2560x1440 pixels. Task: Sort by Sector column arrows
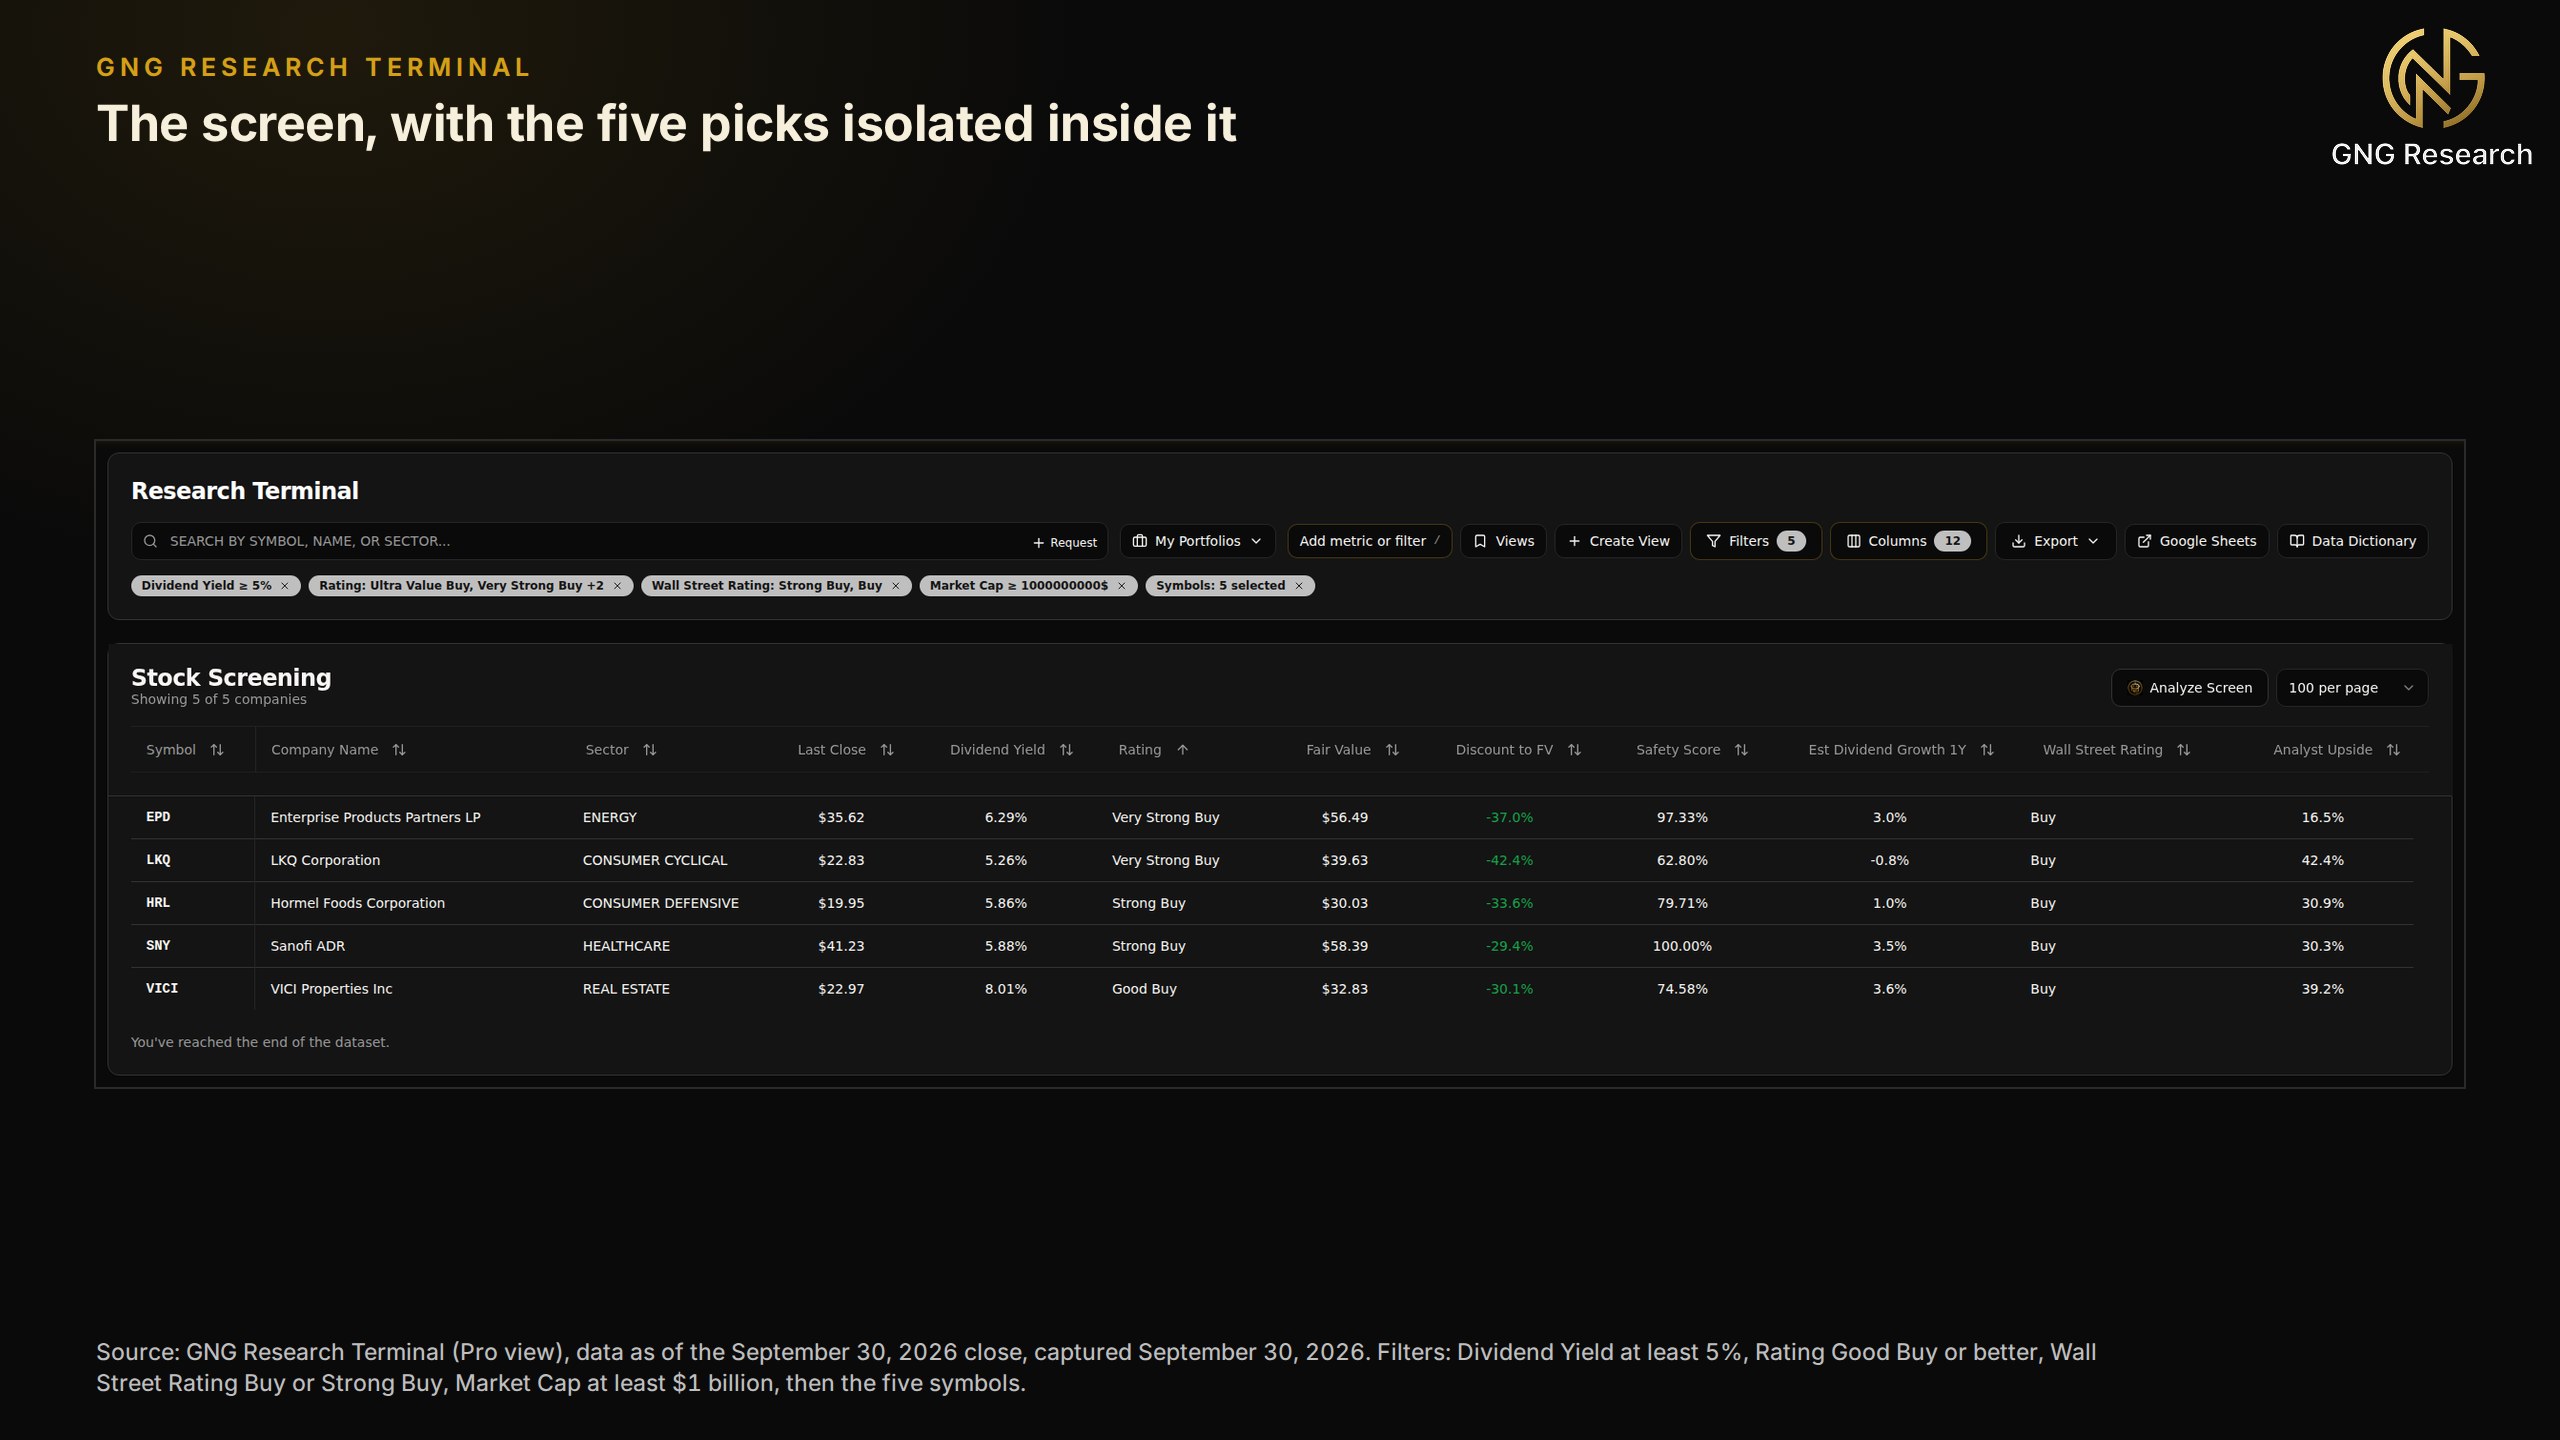[650, 750]
